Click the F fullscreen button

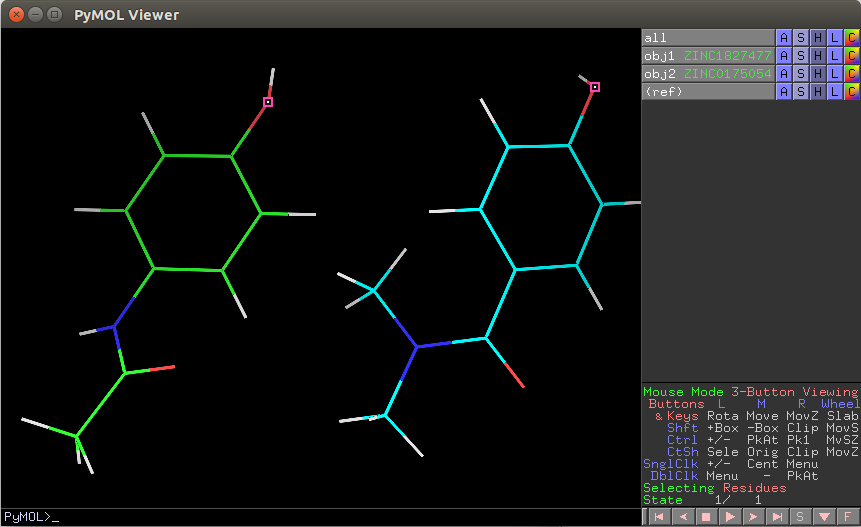point(847,517)
